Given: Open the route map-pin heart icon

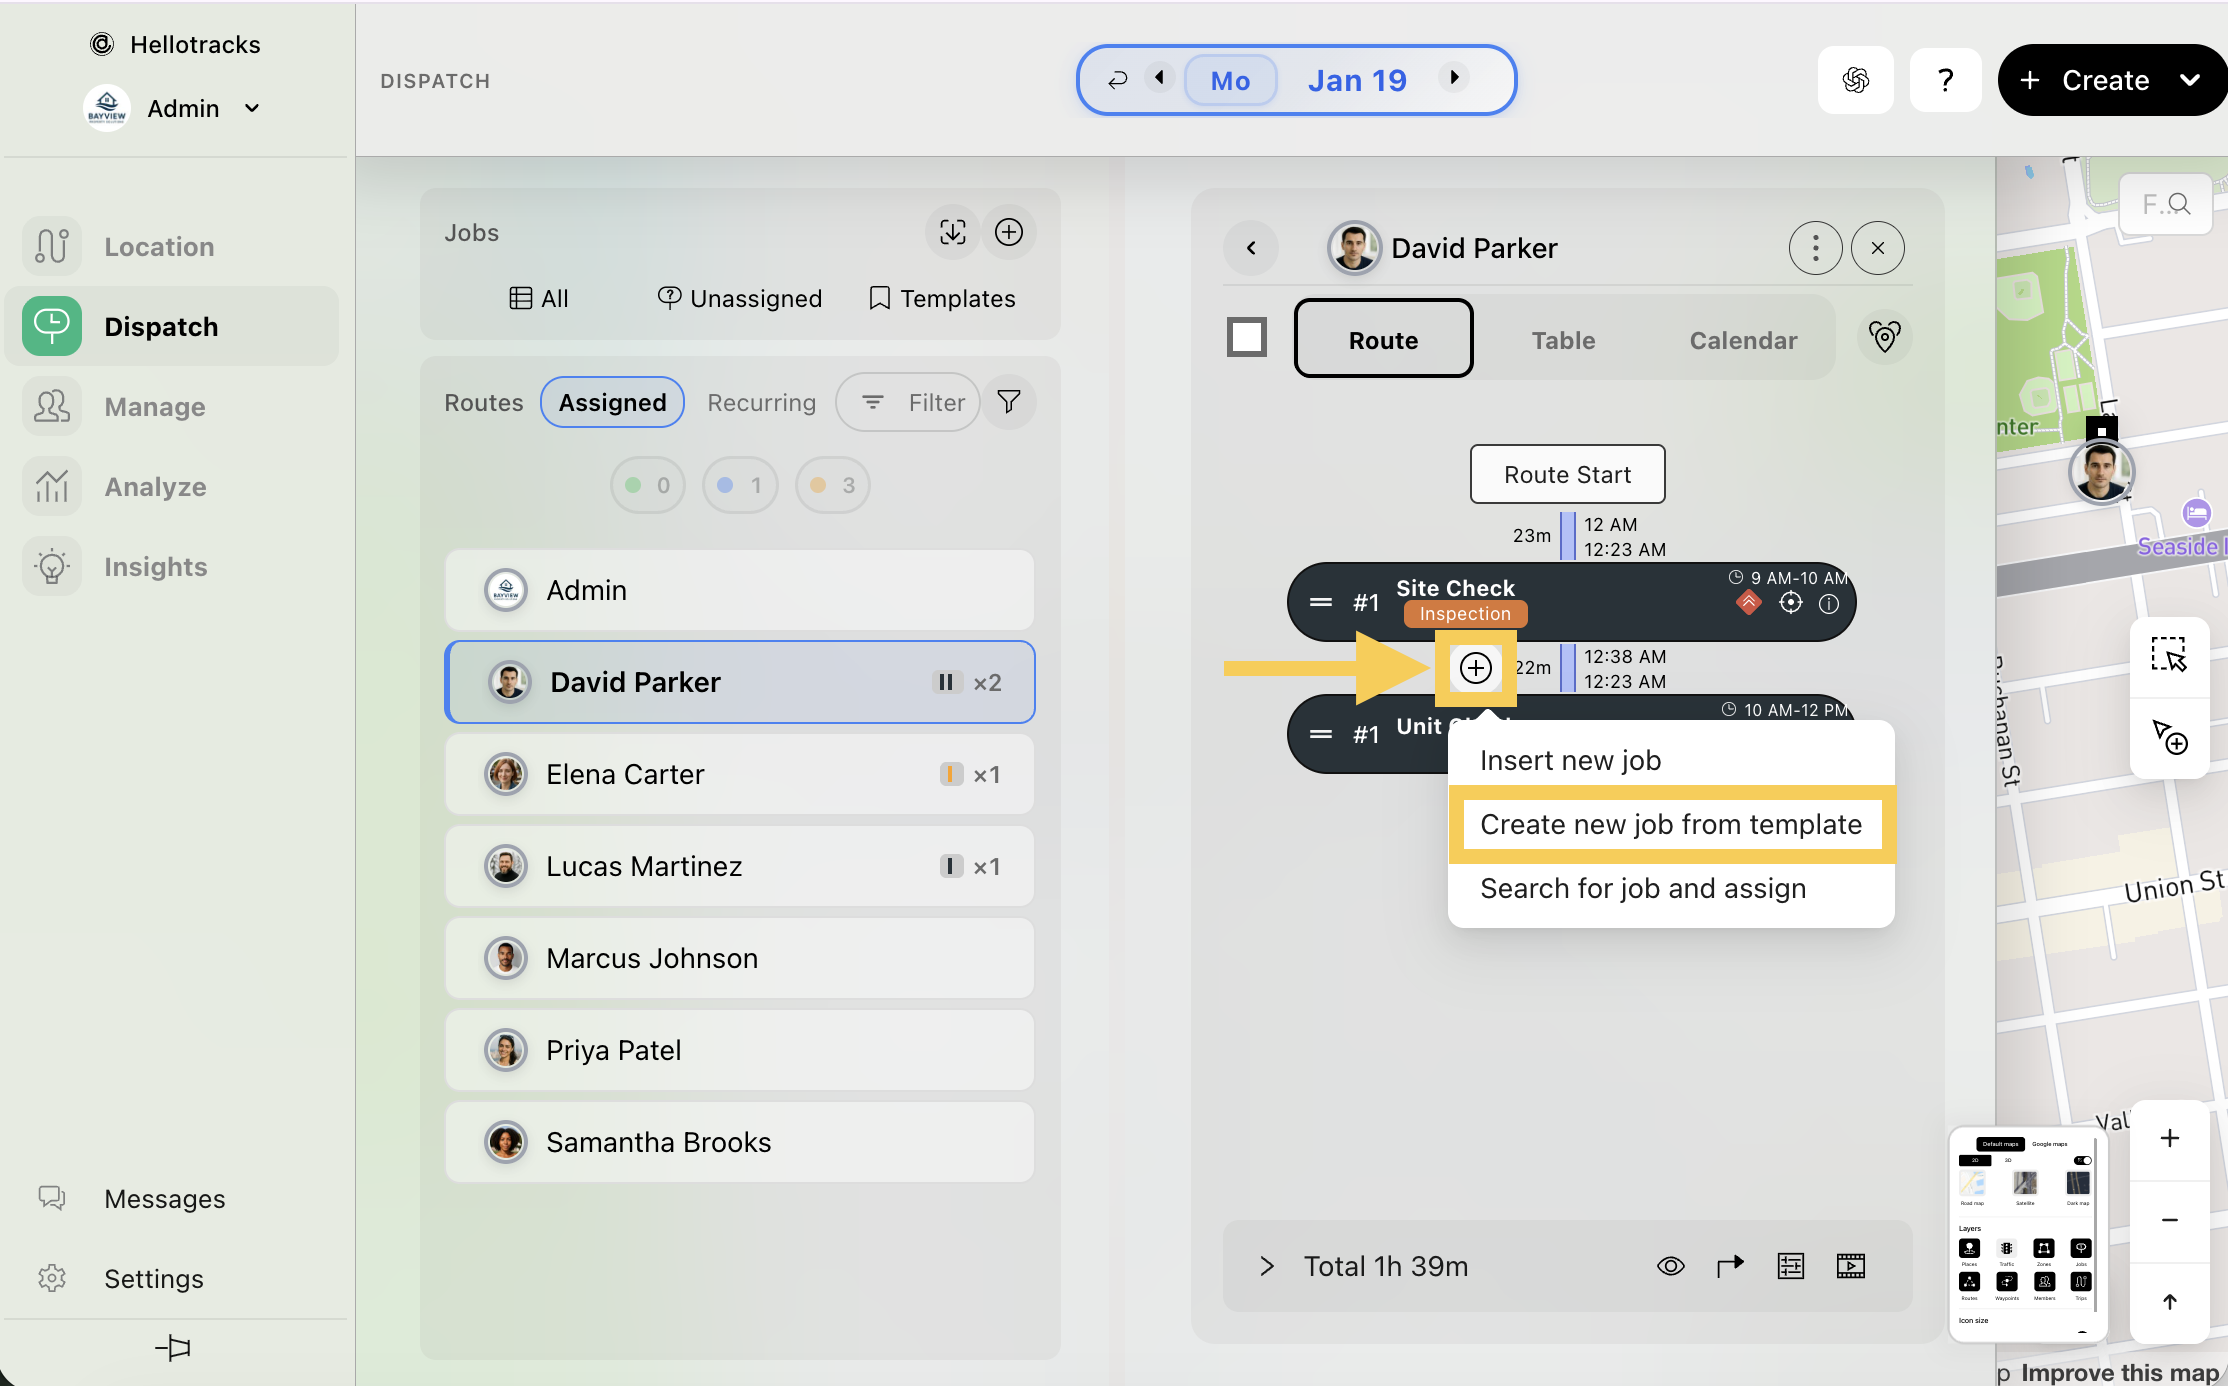Looking at the screenshot, I should (1884, 338).
